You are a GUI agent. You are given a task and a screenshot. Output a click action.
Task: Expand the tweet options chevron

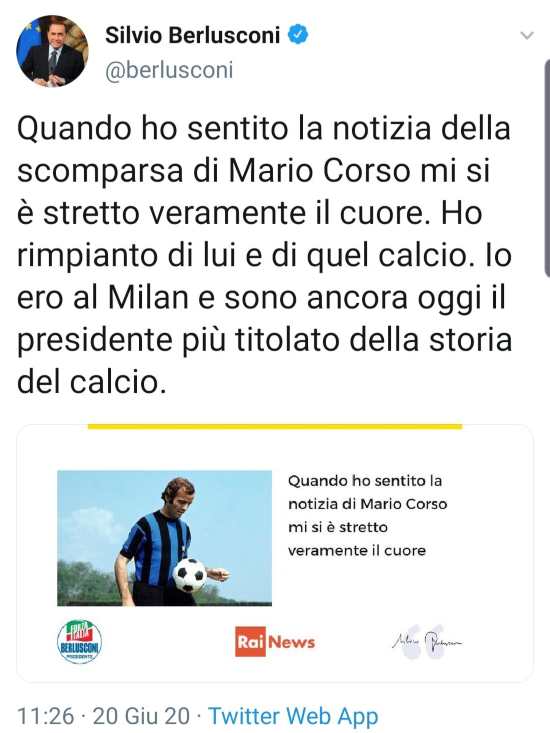point(527,36)
